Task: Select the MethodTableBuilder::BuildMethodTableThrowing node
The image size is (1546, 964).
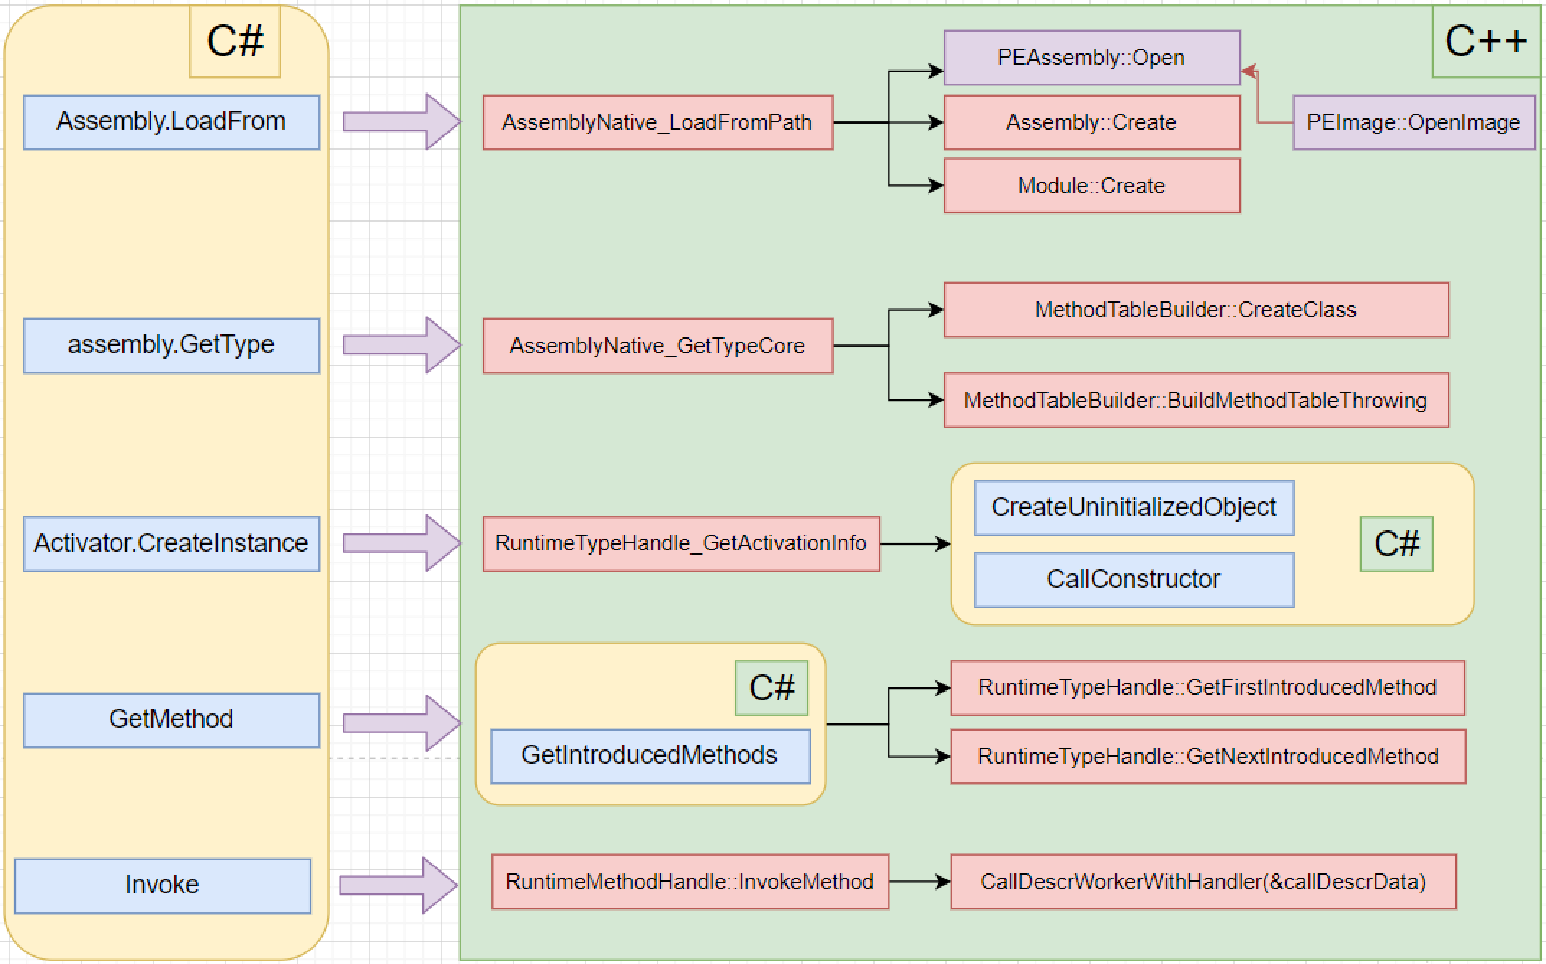Action: tap(1195, 400)
